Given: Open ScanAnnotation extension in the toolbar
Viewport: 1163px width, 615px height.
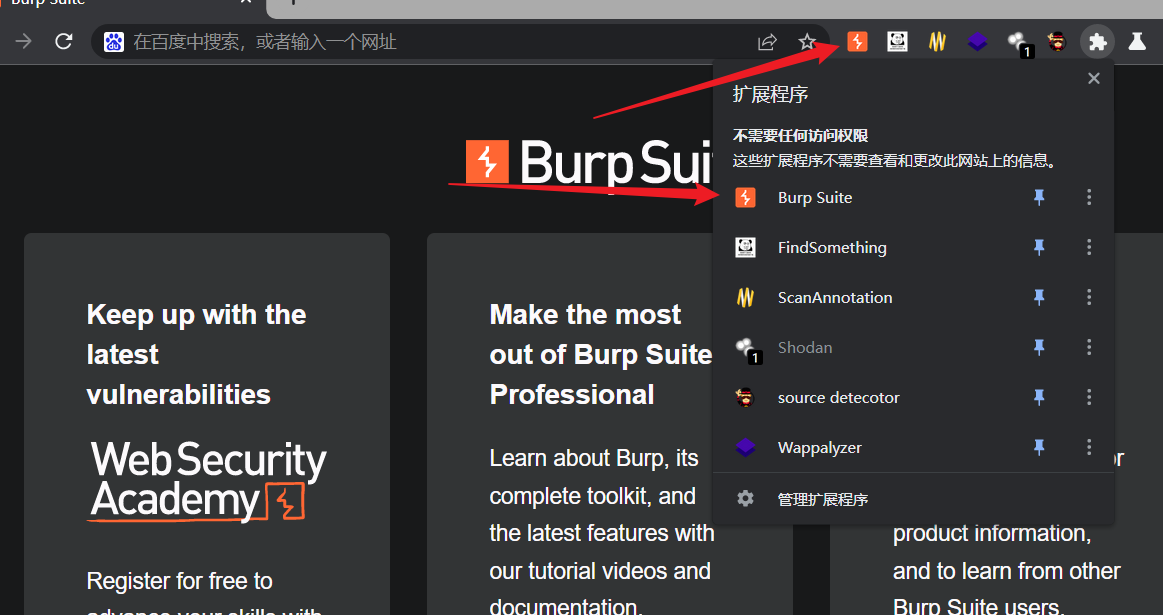Looking at the screenshot, I should click(938, 42).
